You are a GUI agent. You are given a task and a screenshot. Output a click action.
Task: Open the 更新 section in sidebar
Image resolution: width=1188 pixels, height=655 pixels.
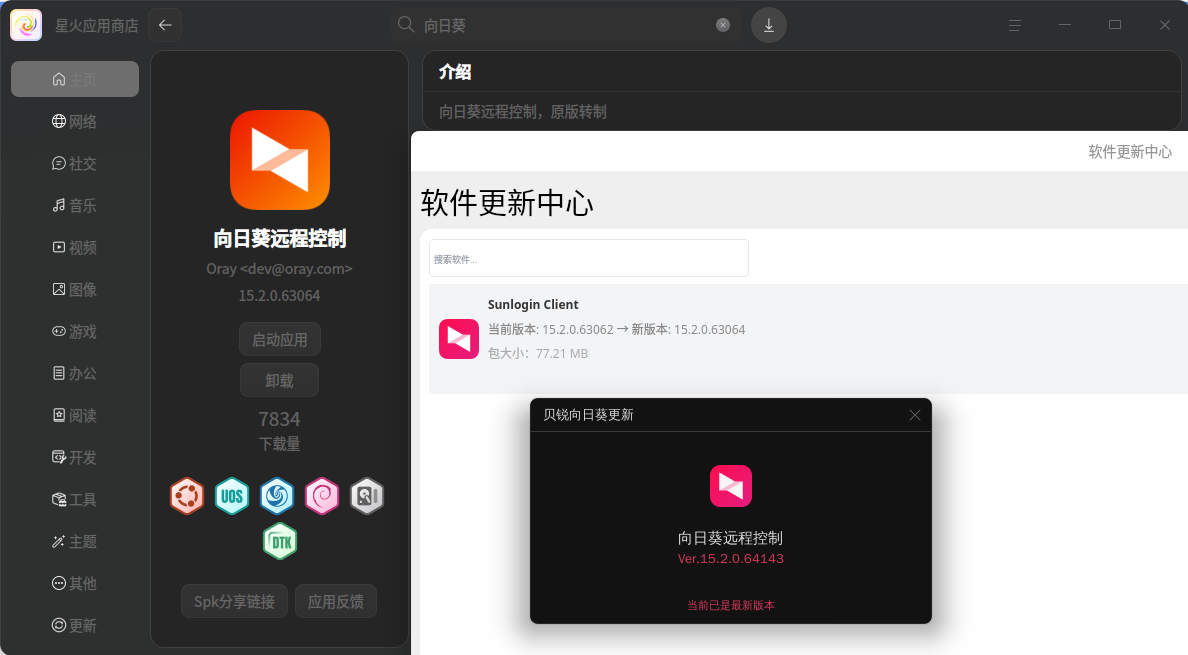(75, 625)
